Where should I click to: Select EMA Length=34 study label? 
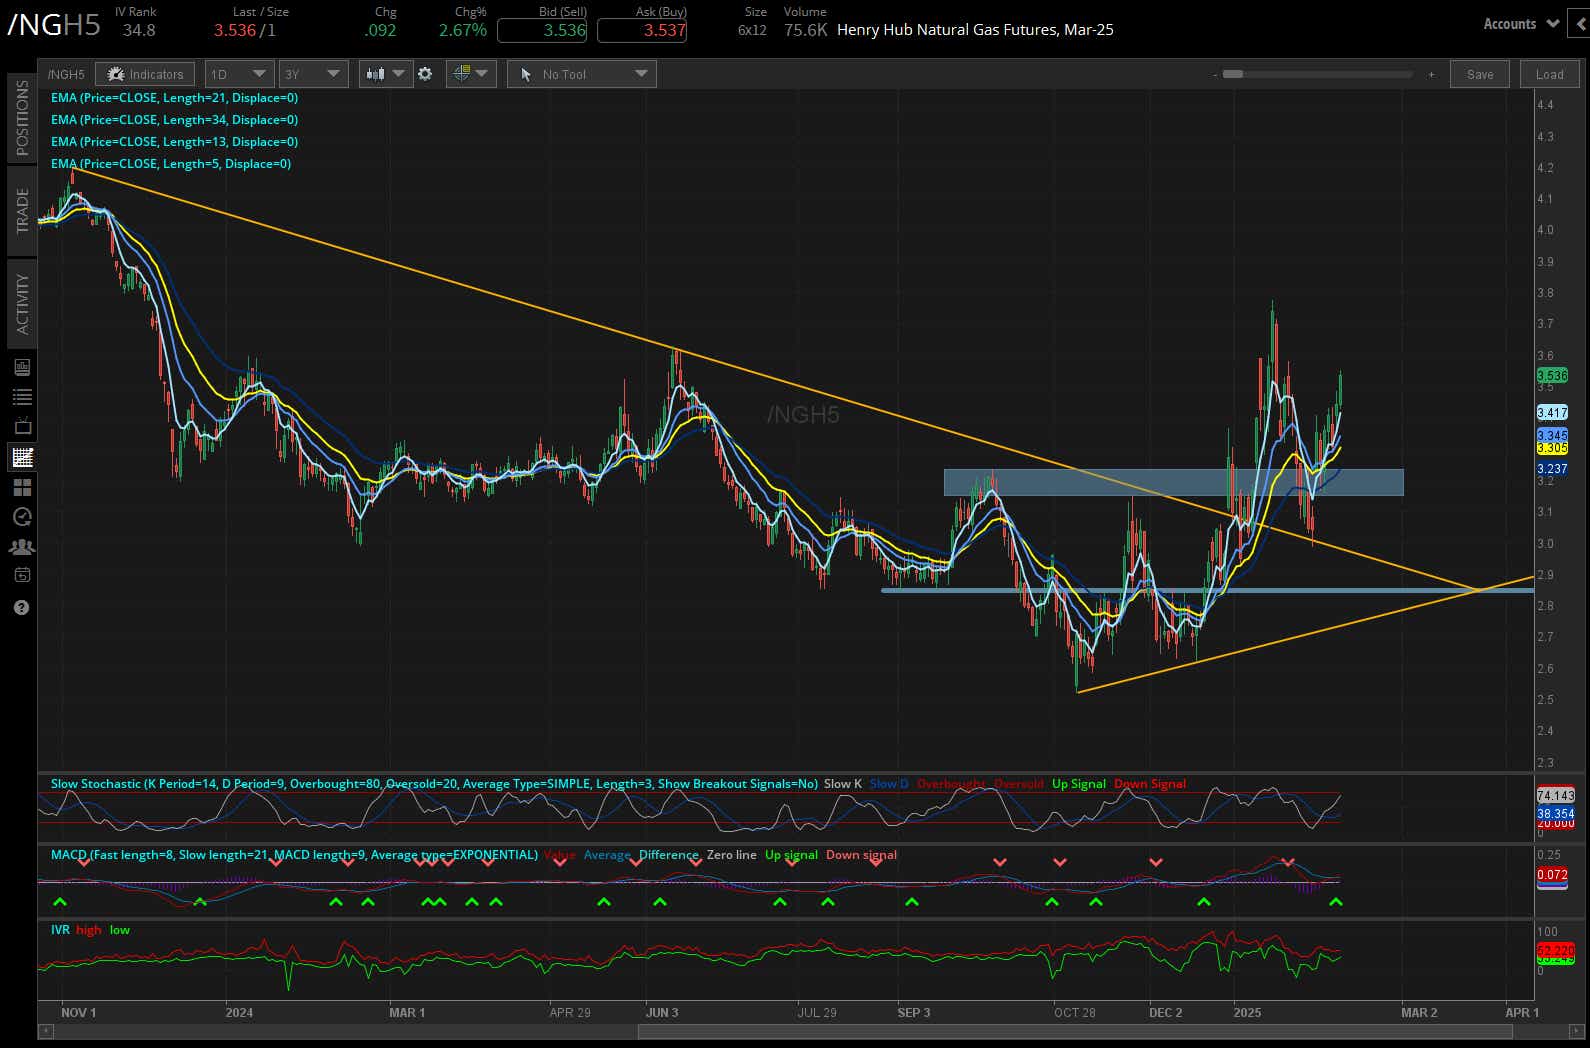[x=174, y=120]
